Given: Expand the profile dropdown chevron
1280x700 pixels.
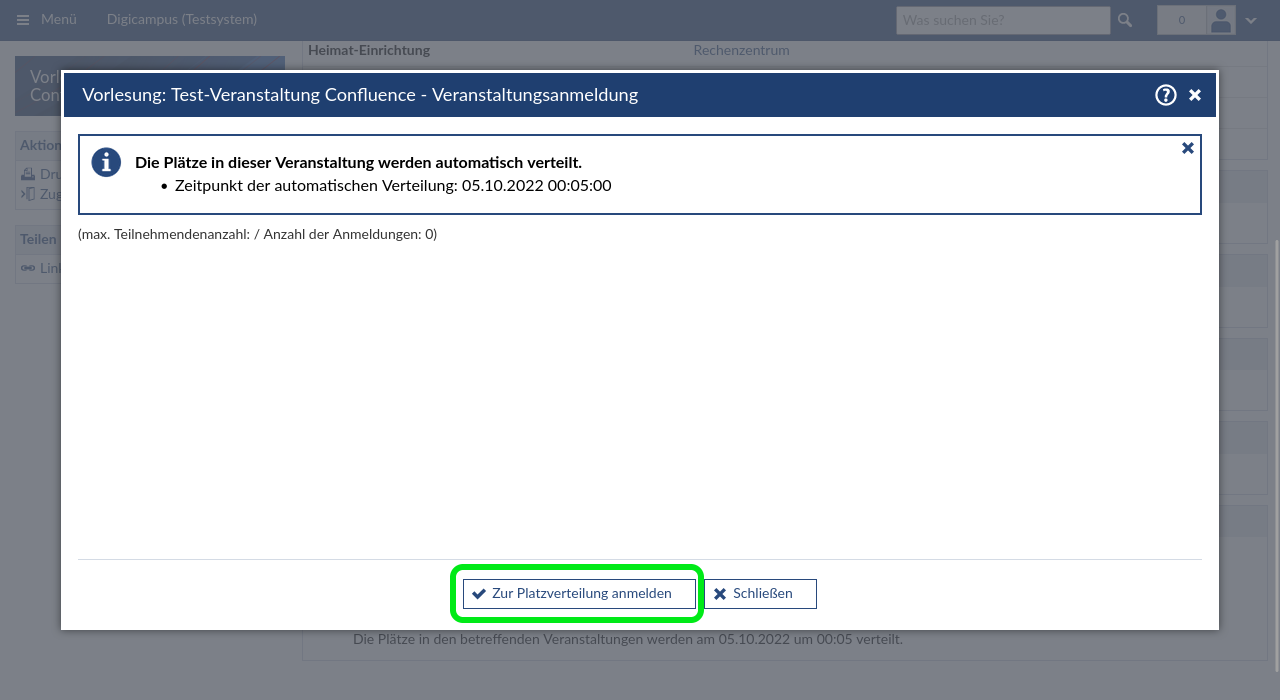Looking at the screenshot, I should pyautogui.click(x=1251, y=21).
